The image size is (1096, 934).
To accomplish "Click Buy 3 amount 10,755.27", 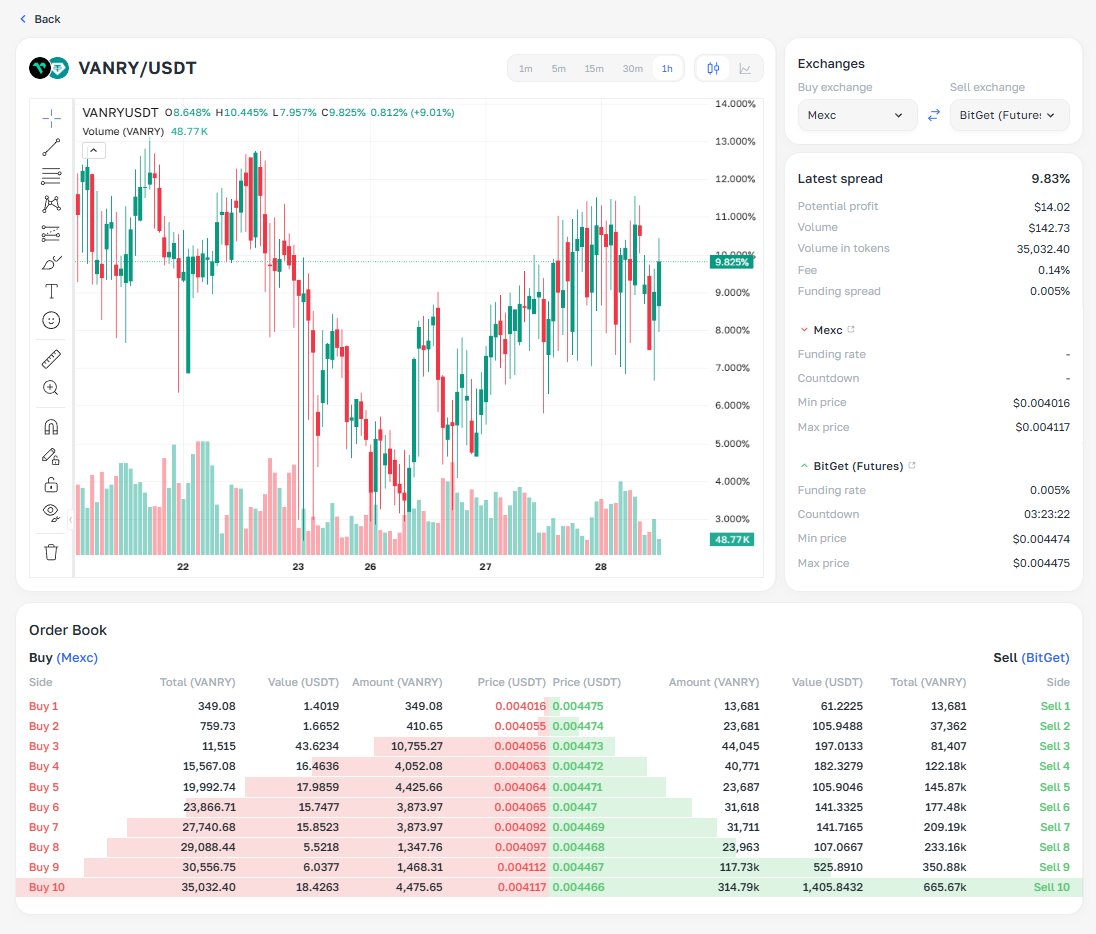I will 417,746.
